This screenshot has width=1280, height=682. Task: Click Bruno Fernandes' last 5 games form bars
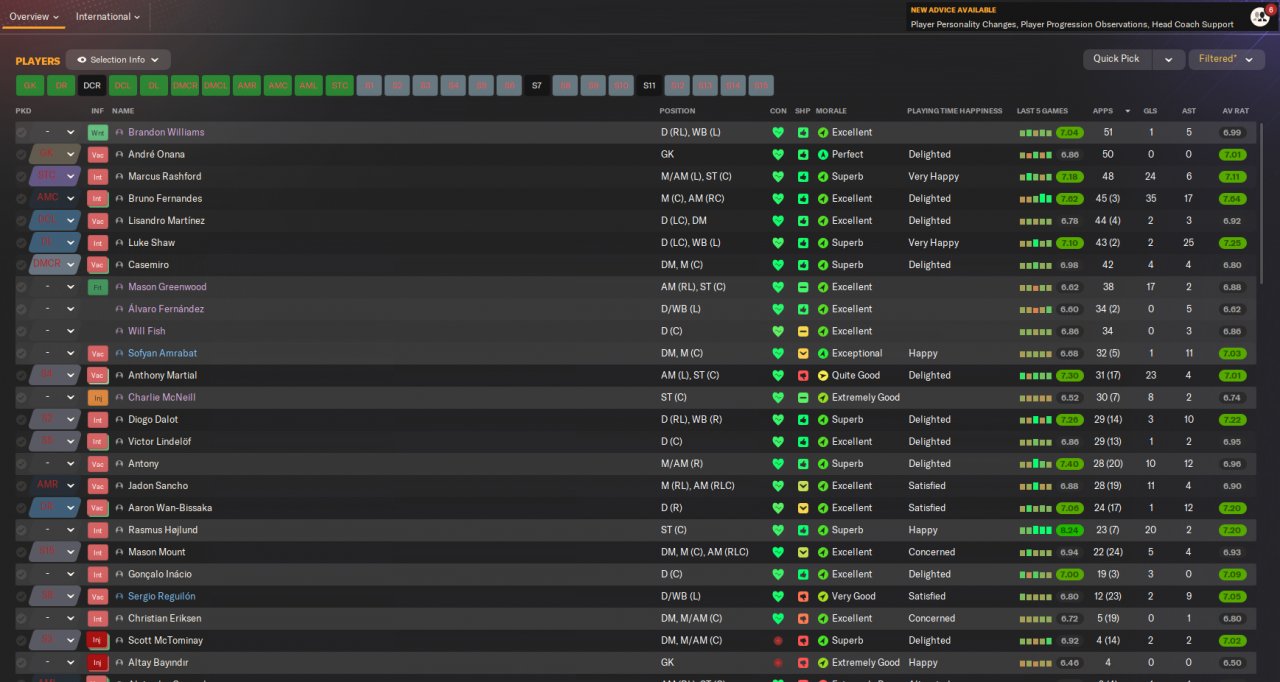click(1036, 199)
